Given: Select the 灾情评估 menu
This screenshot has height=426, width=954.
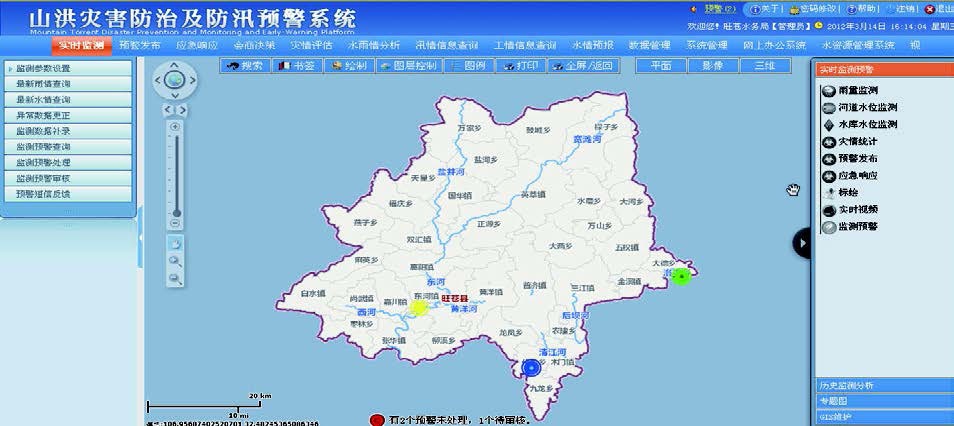Looking at the screenshot, I should pos(311,46).
